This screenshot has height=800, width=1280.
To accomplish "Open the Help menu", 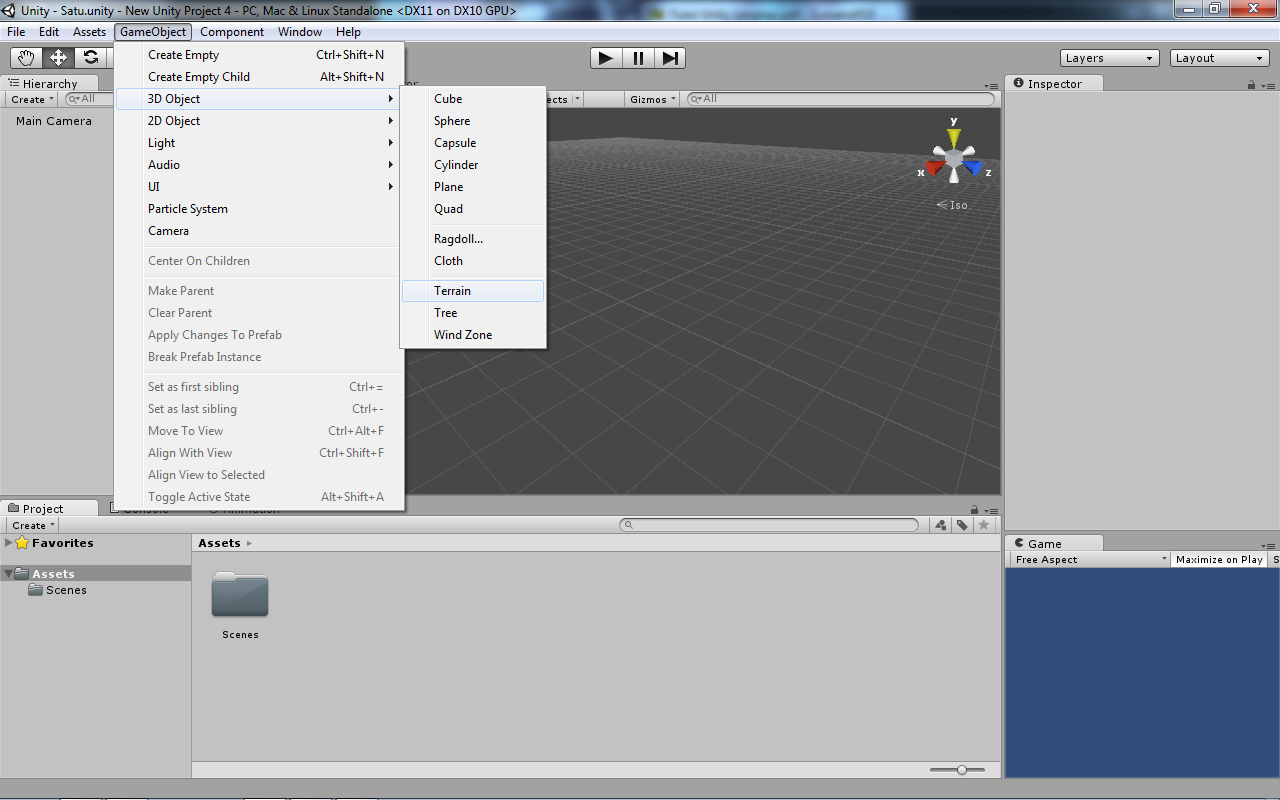I will click(348, 32).
